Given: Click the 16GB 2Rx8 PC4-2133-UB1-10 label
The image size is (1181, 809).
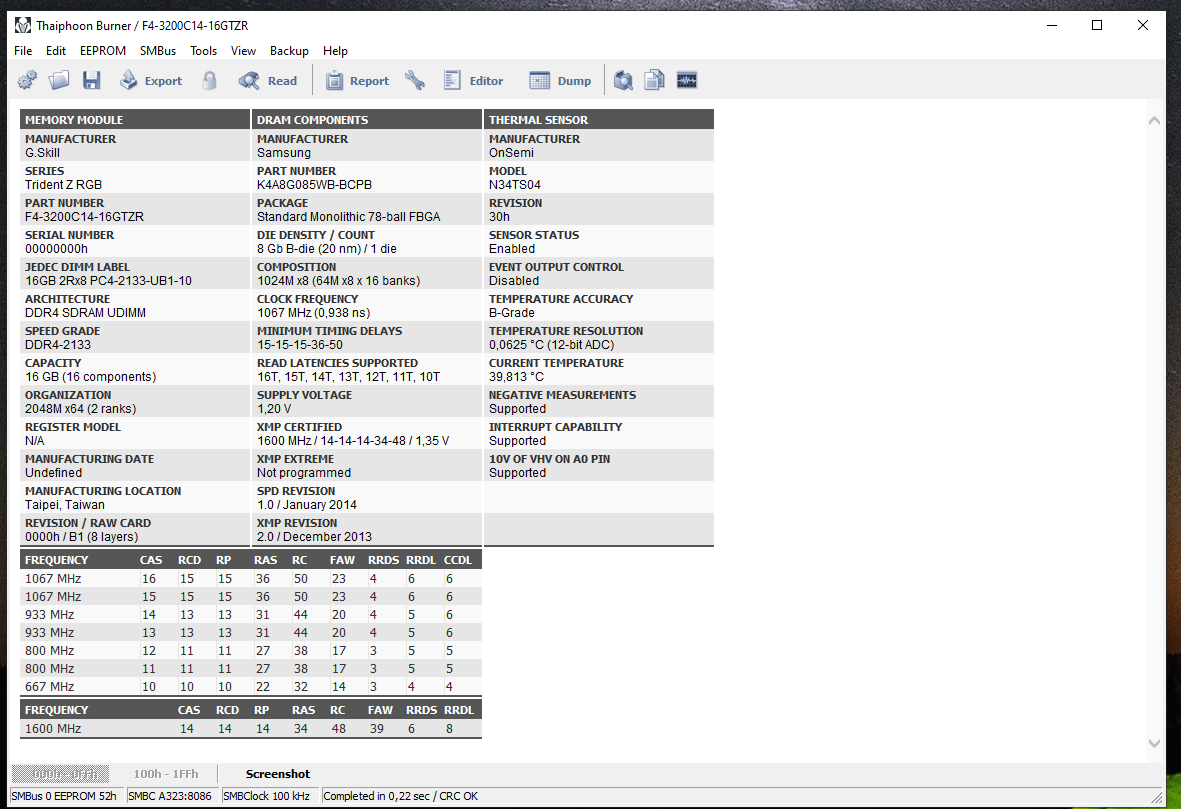Looking at the screenshot, I should pyautogui.click(x=108, y=281).
